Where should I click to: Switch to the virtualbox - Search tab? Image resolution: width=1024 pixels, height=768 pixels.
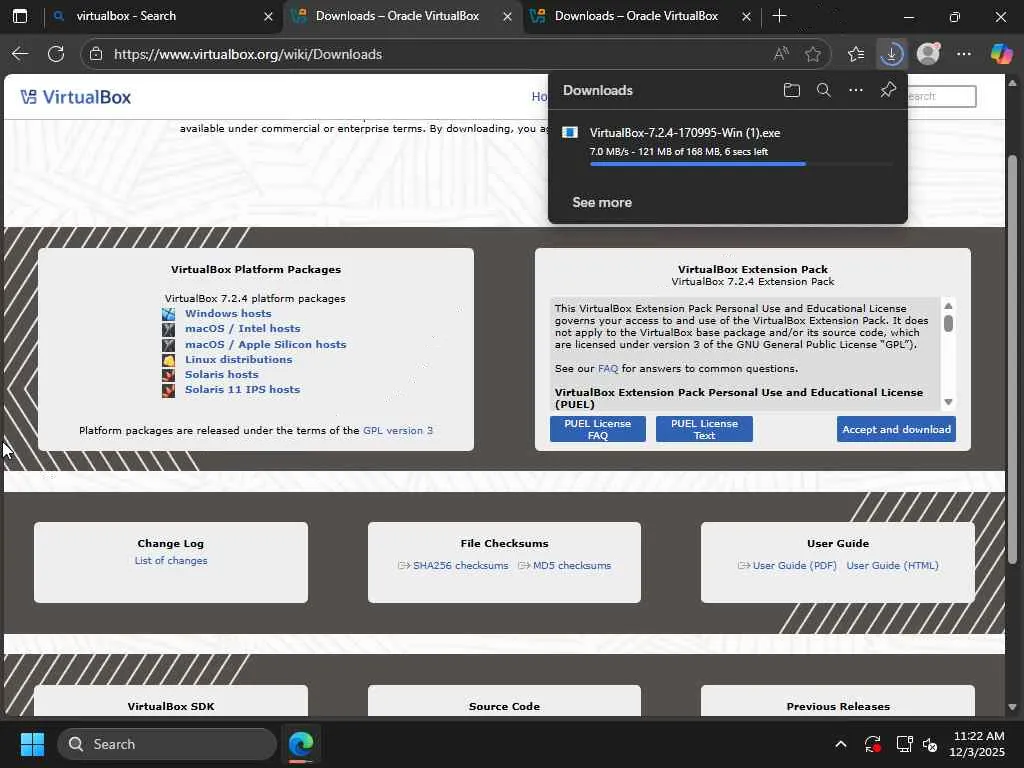[162, 16]
